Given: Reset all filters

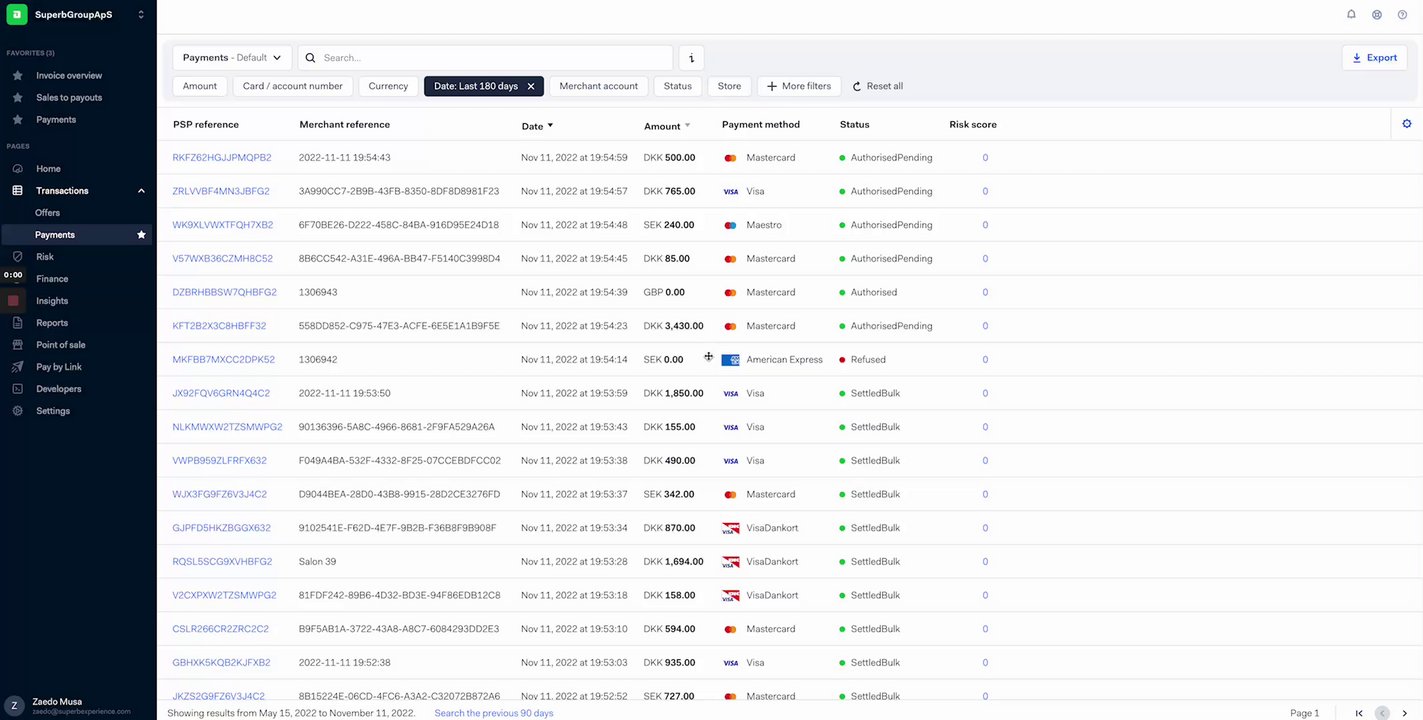Looking at the screenshot, I should (878, 87).
